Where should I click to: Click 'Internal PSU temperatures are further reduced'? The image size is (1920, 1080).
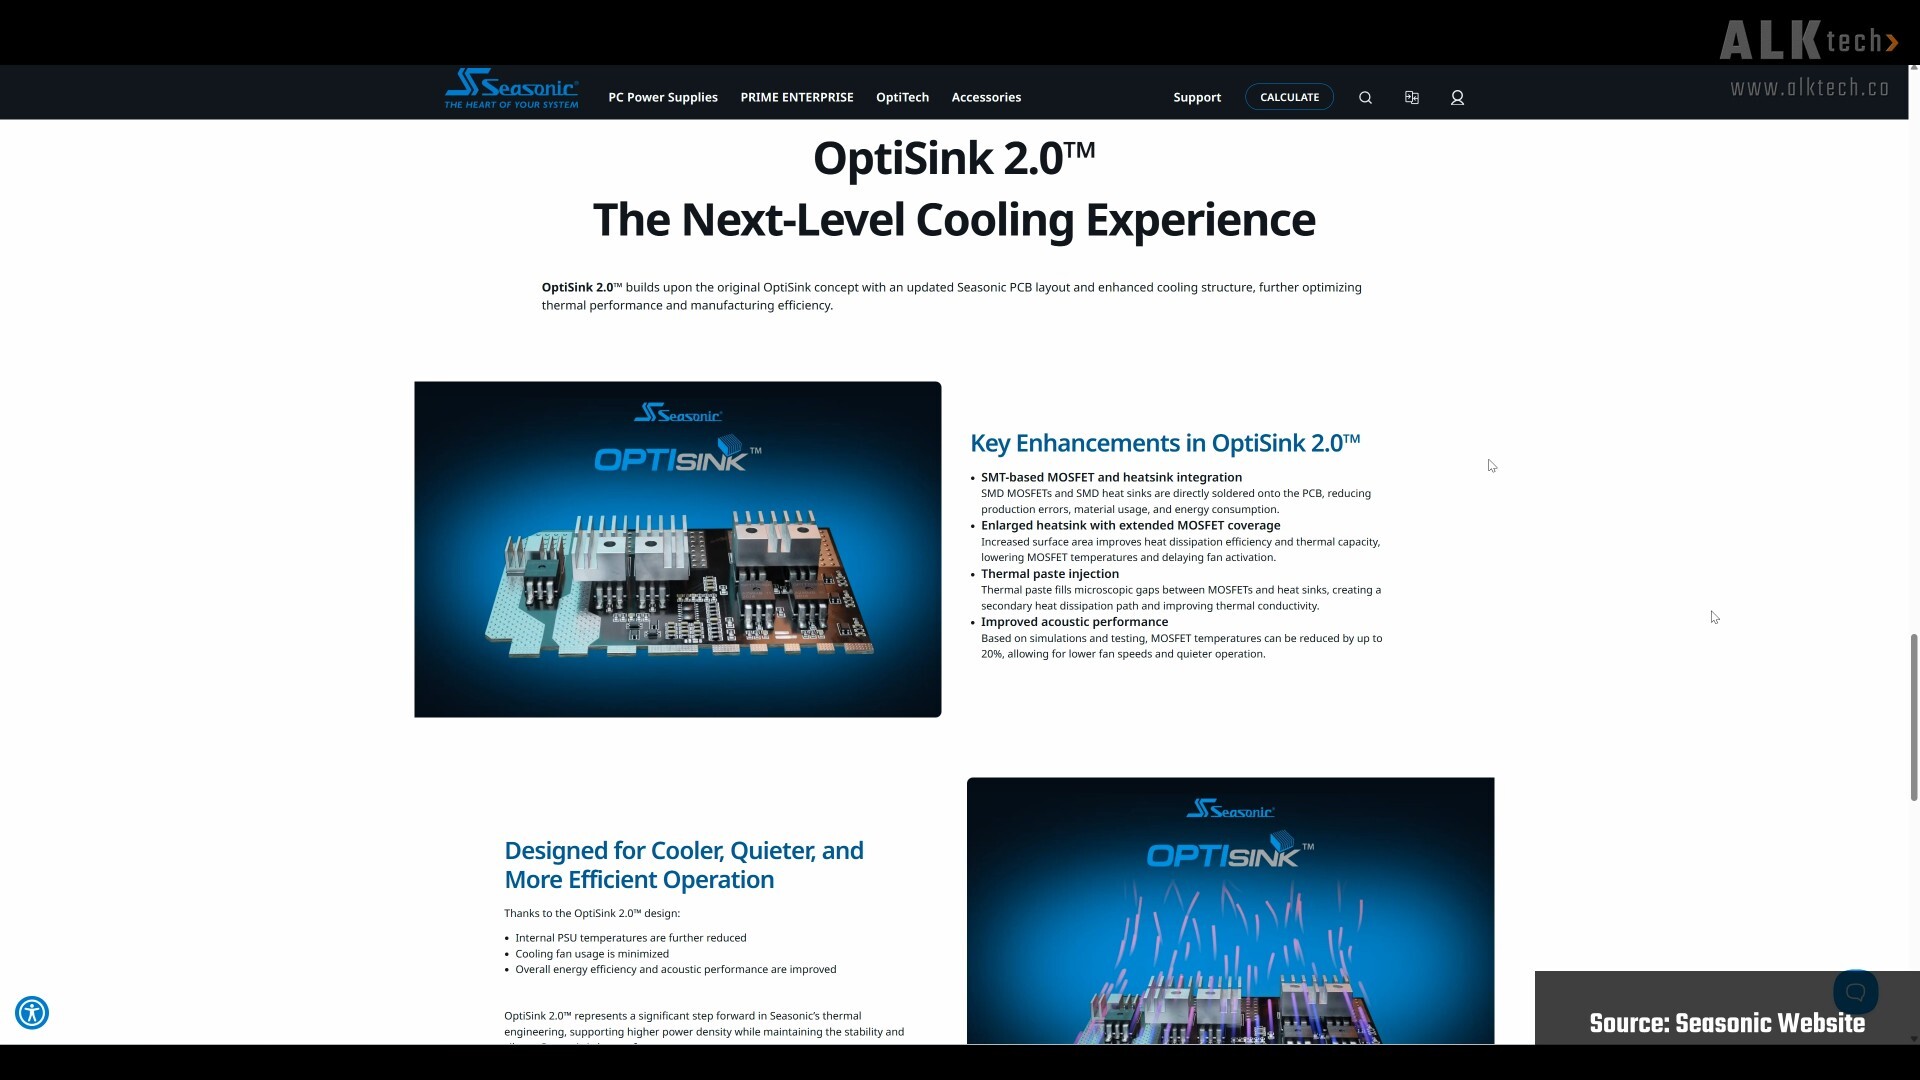point(630,938)
